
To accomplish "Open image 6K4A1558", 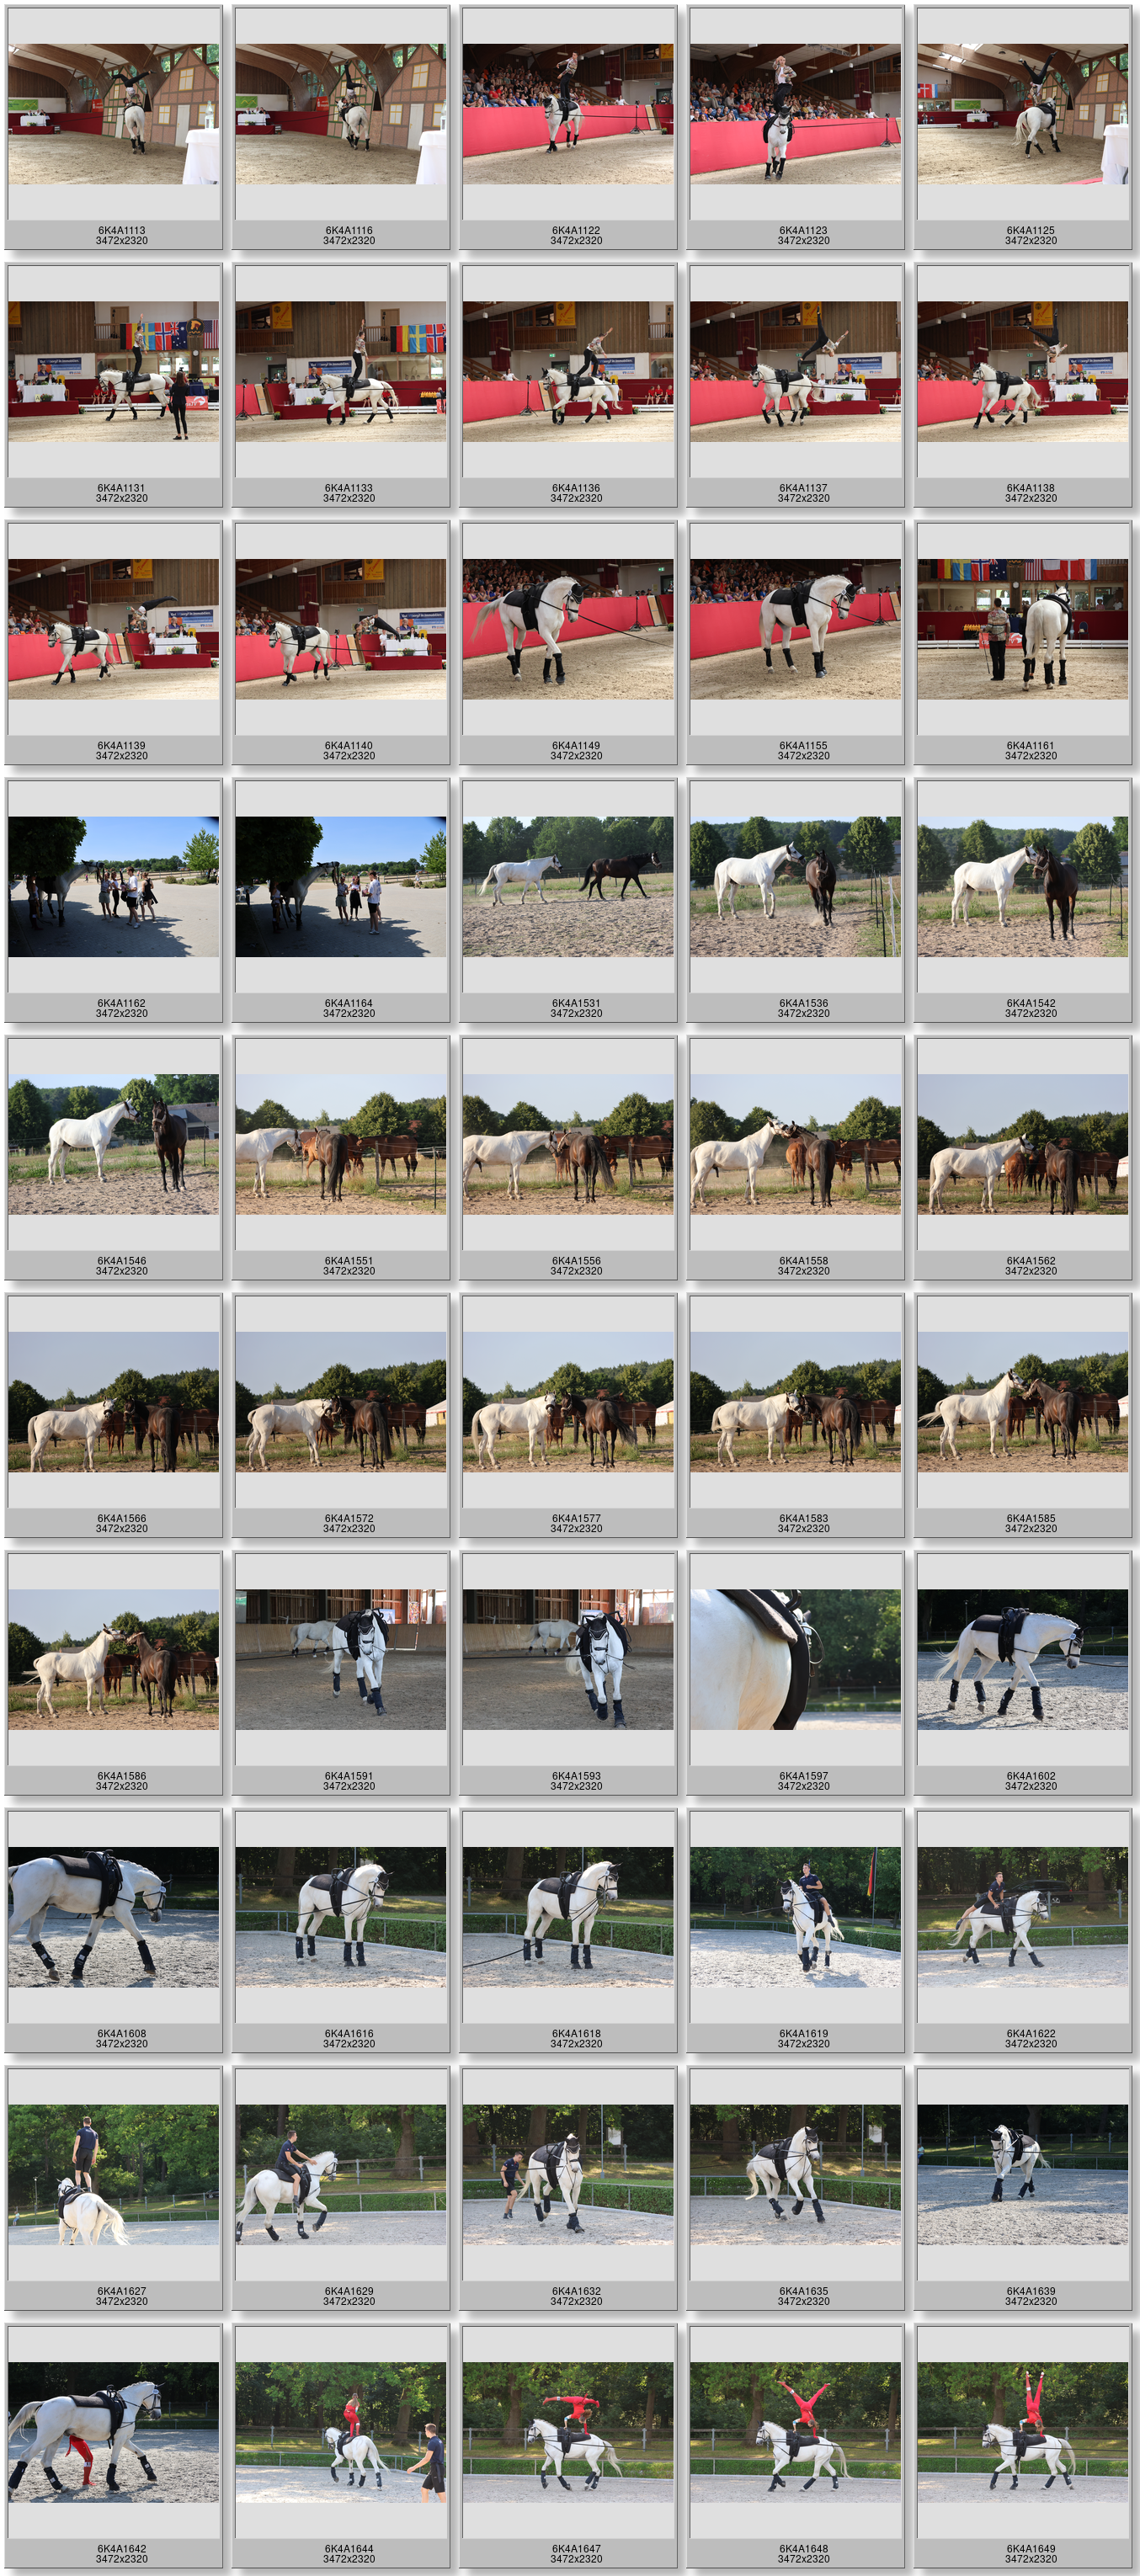I will (795, 1145).
